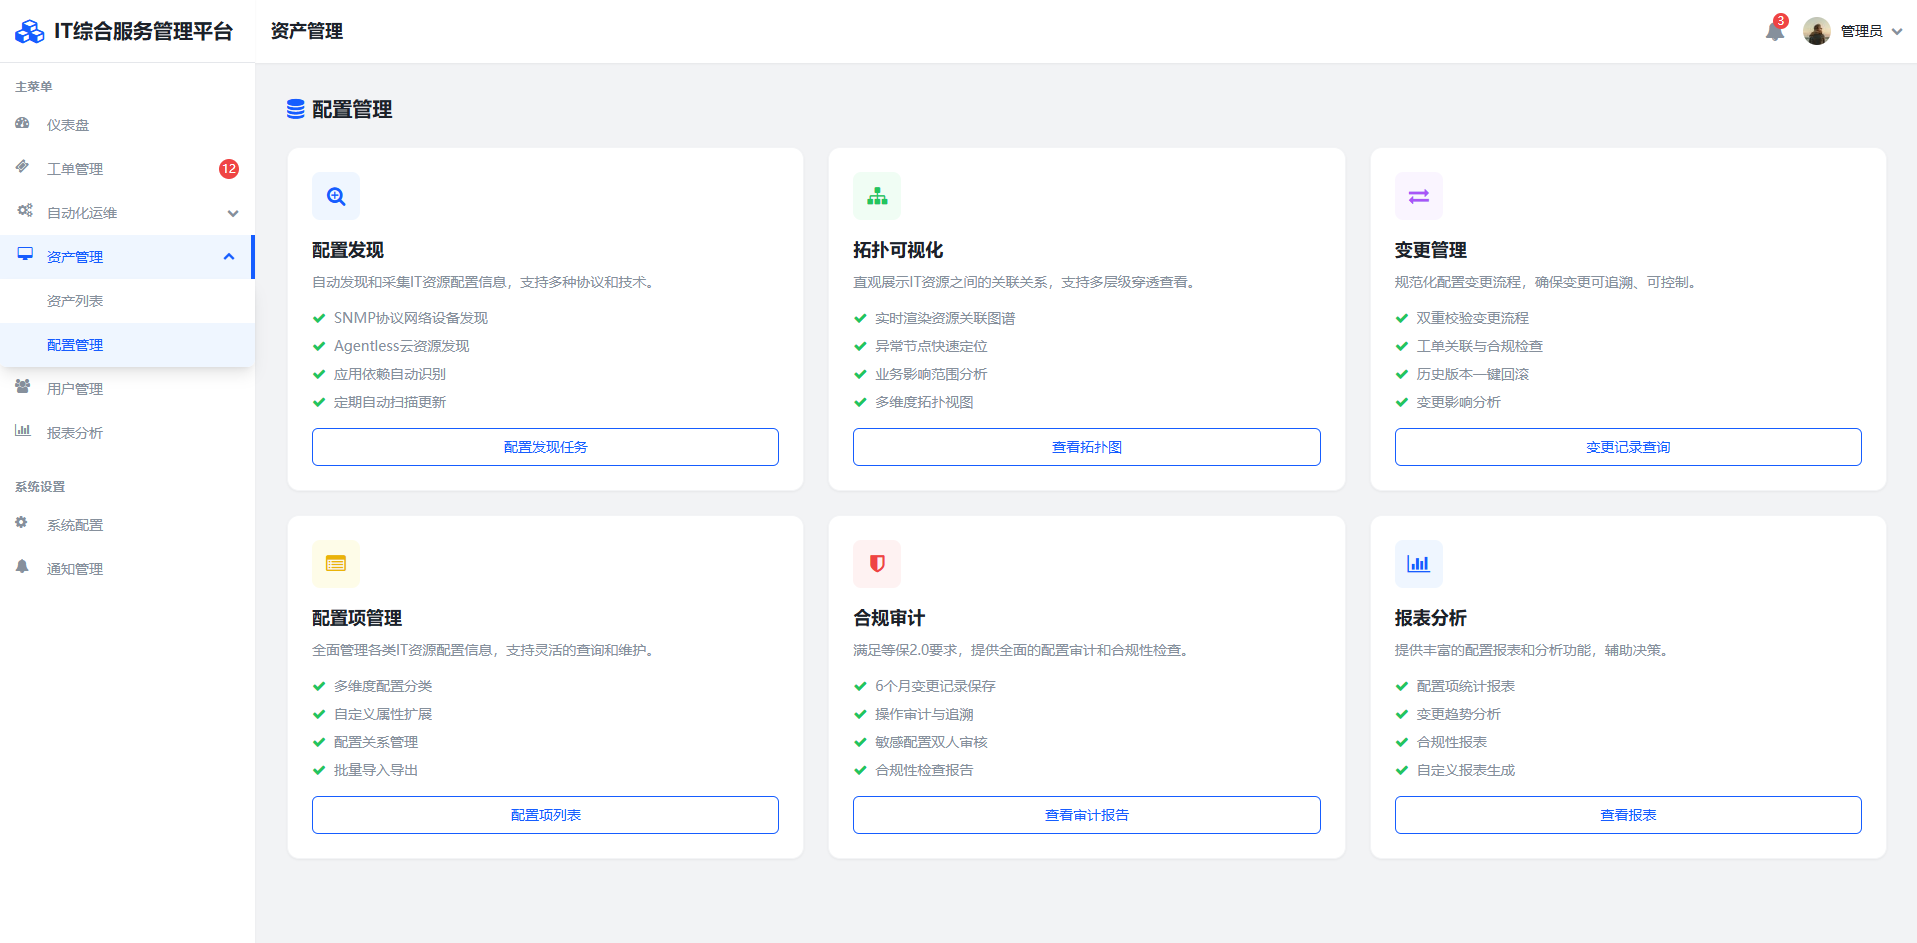
Task: Click the 查看审计报告 button
Action: (x=1086, y=815)
